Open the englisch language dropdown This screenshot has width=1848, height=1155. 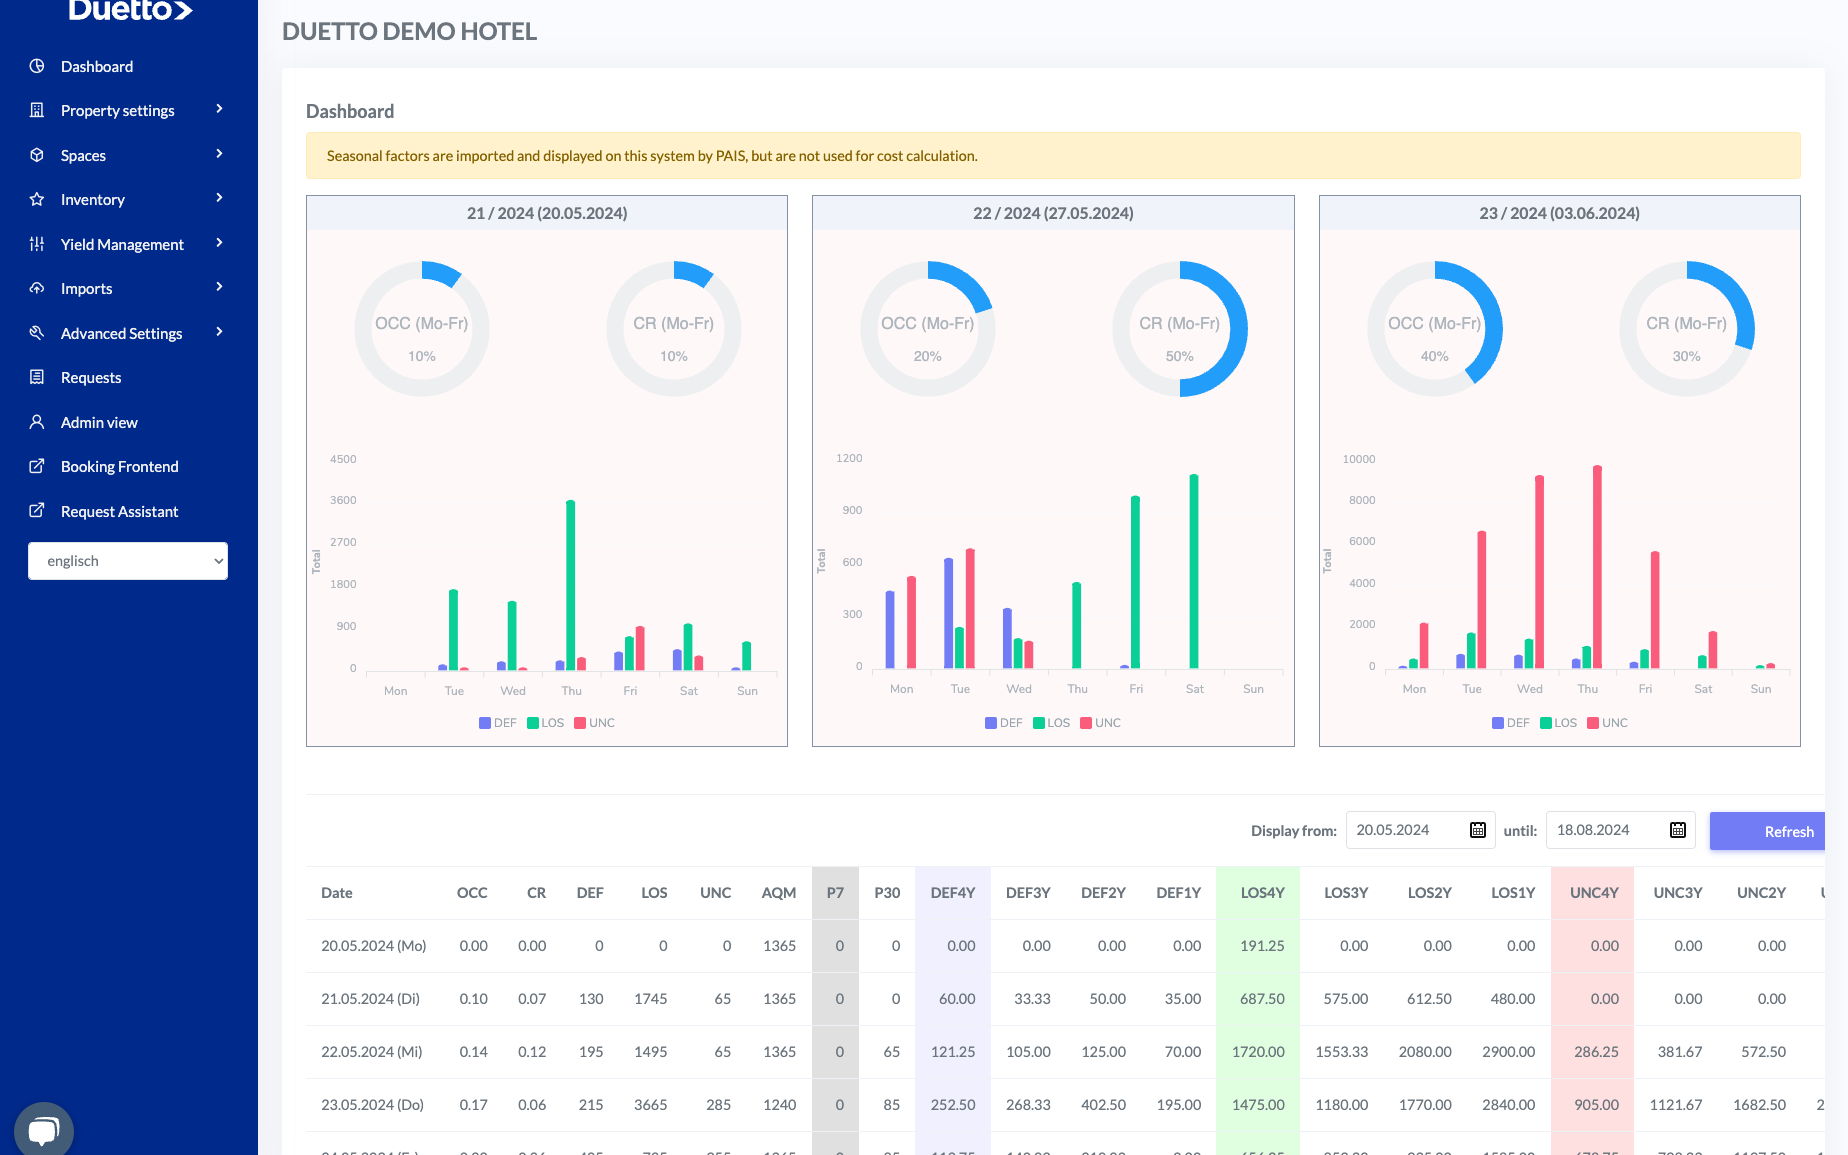128,561
